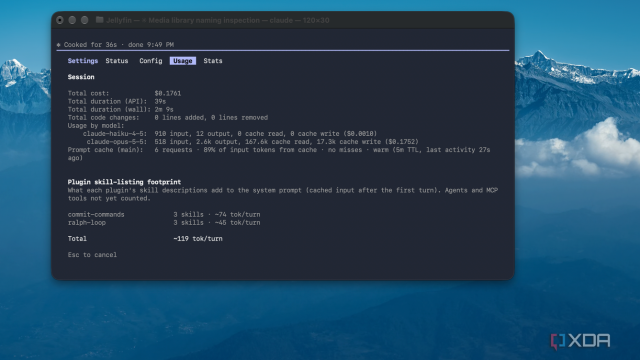Click the 'Esc to cancel' hint
The width and height of the screenshot is (640, 360).
click(92, 255)
